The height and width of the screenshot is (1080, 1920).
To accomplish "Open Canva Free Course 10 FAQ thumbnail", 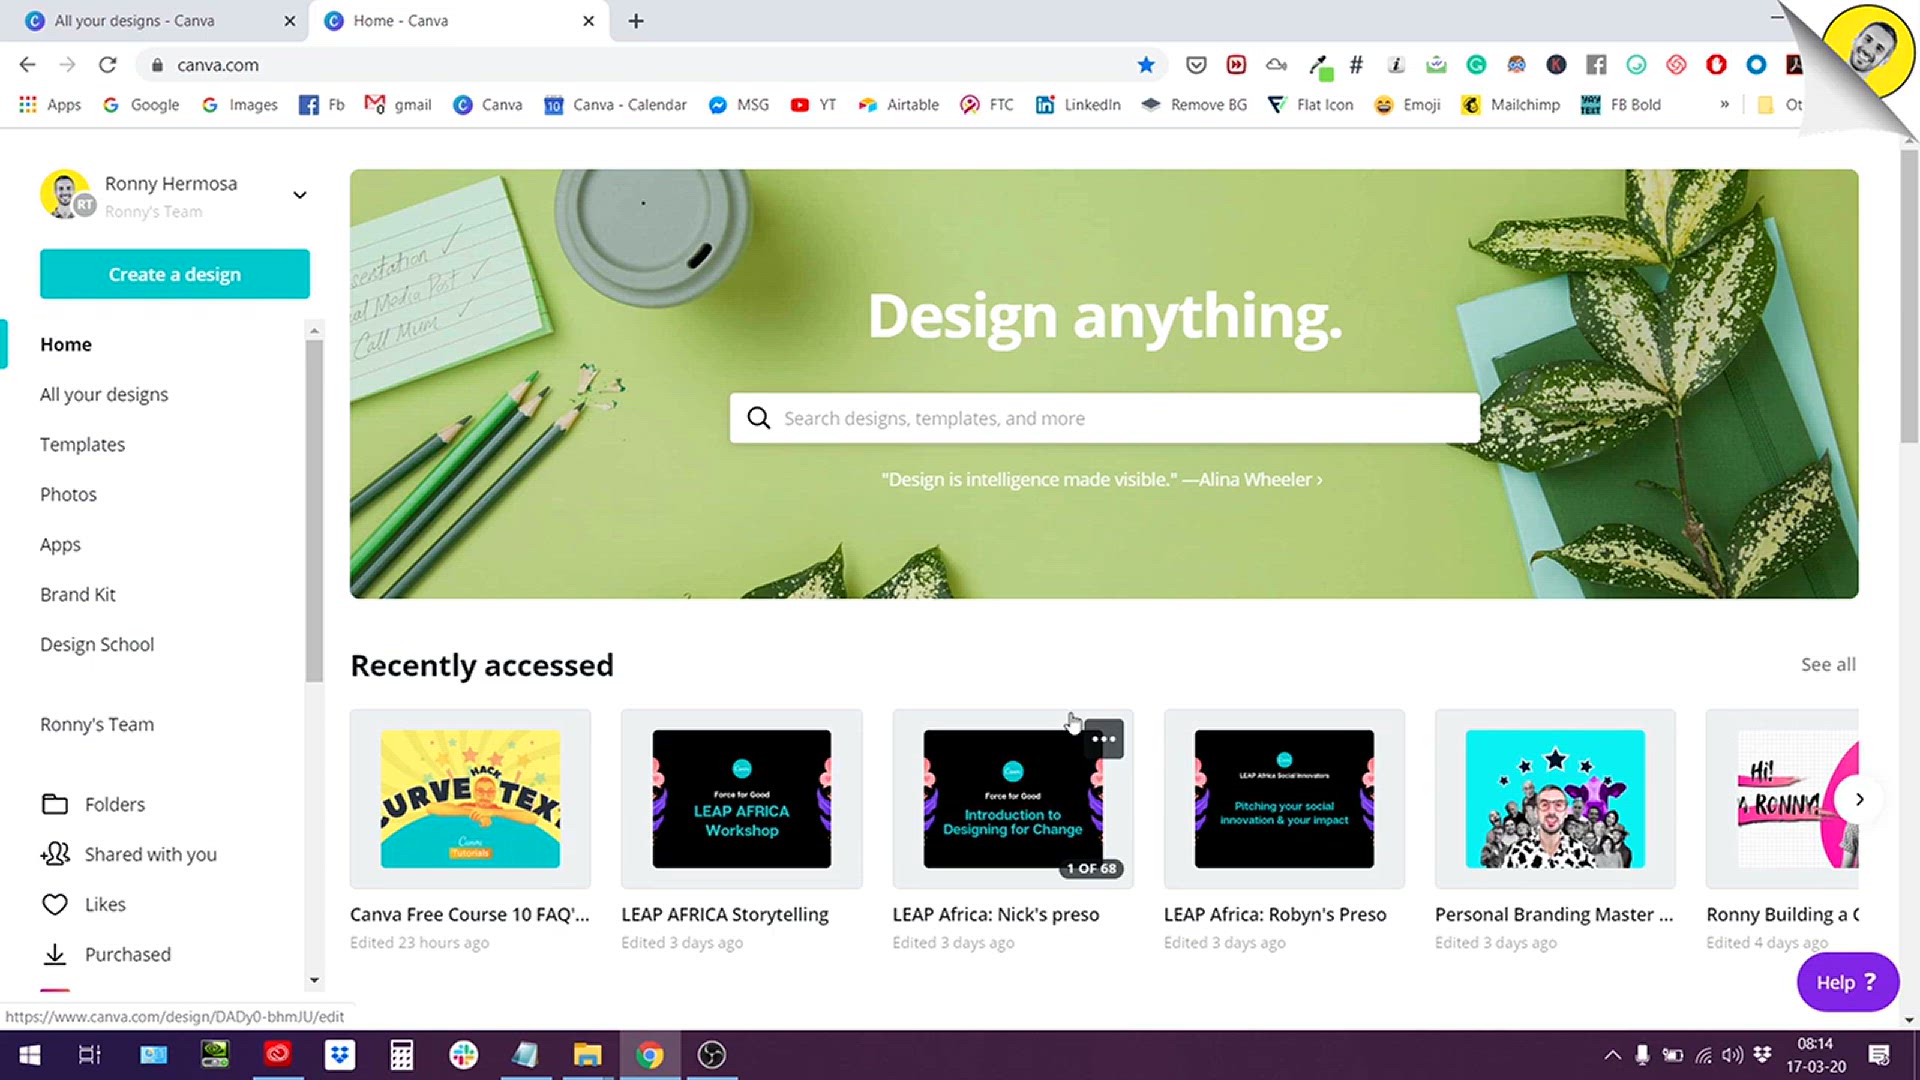I will [x=470, y=799].
